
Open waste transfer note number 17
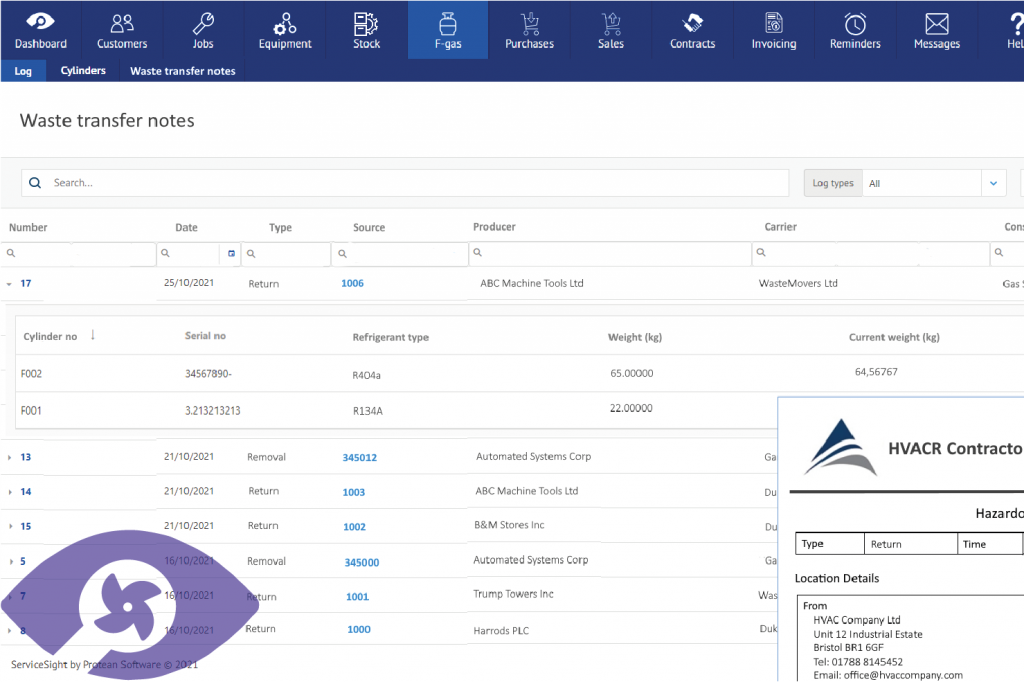pyautogui.click(x=25, y=284)
